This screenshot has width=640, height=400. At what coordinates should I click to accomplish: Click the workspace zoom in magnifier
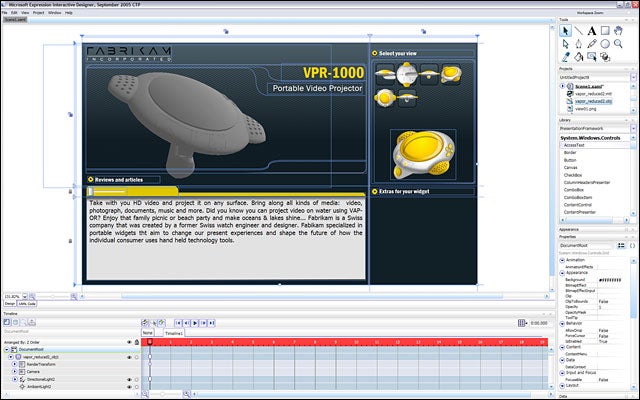[x=73, y=297]
